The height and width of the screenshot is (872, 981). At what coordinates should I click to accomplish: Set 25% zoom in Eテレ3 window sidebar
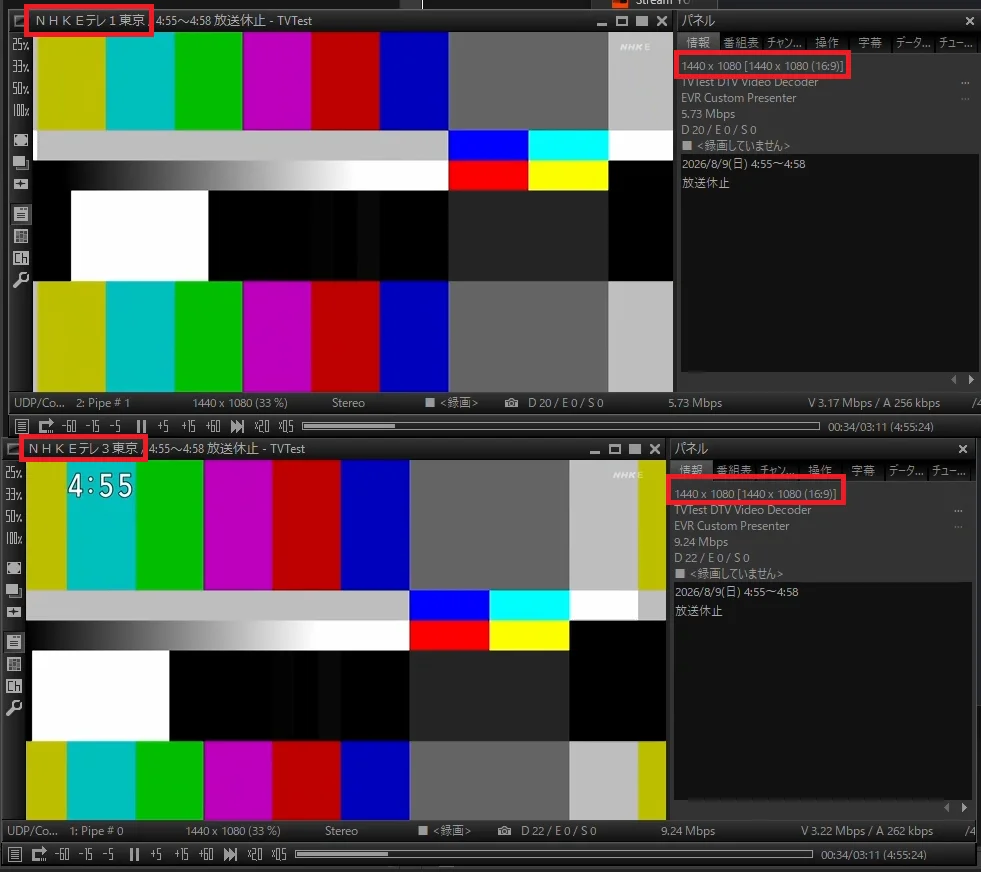tap(14, 472)
